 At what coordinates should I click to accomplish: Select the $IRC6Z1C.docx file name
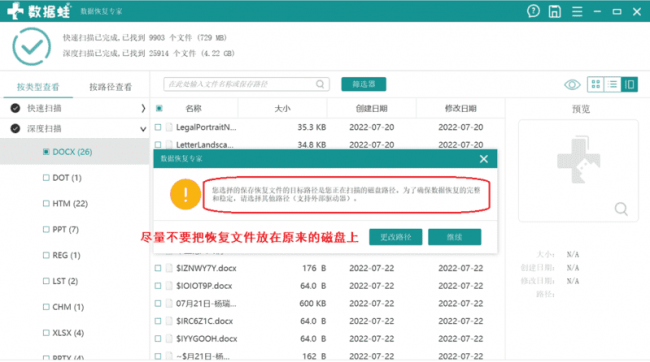pyautogui.click(x=204, y=321)
